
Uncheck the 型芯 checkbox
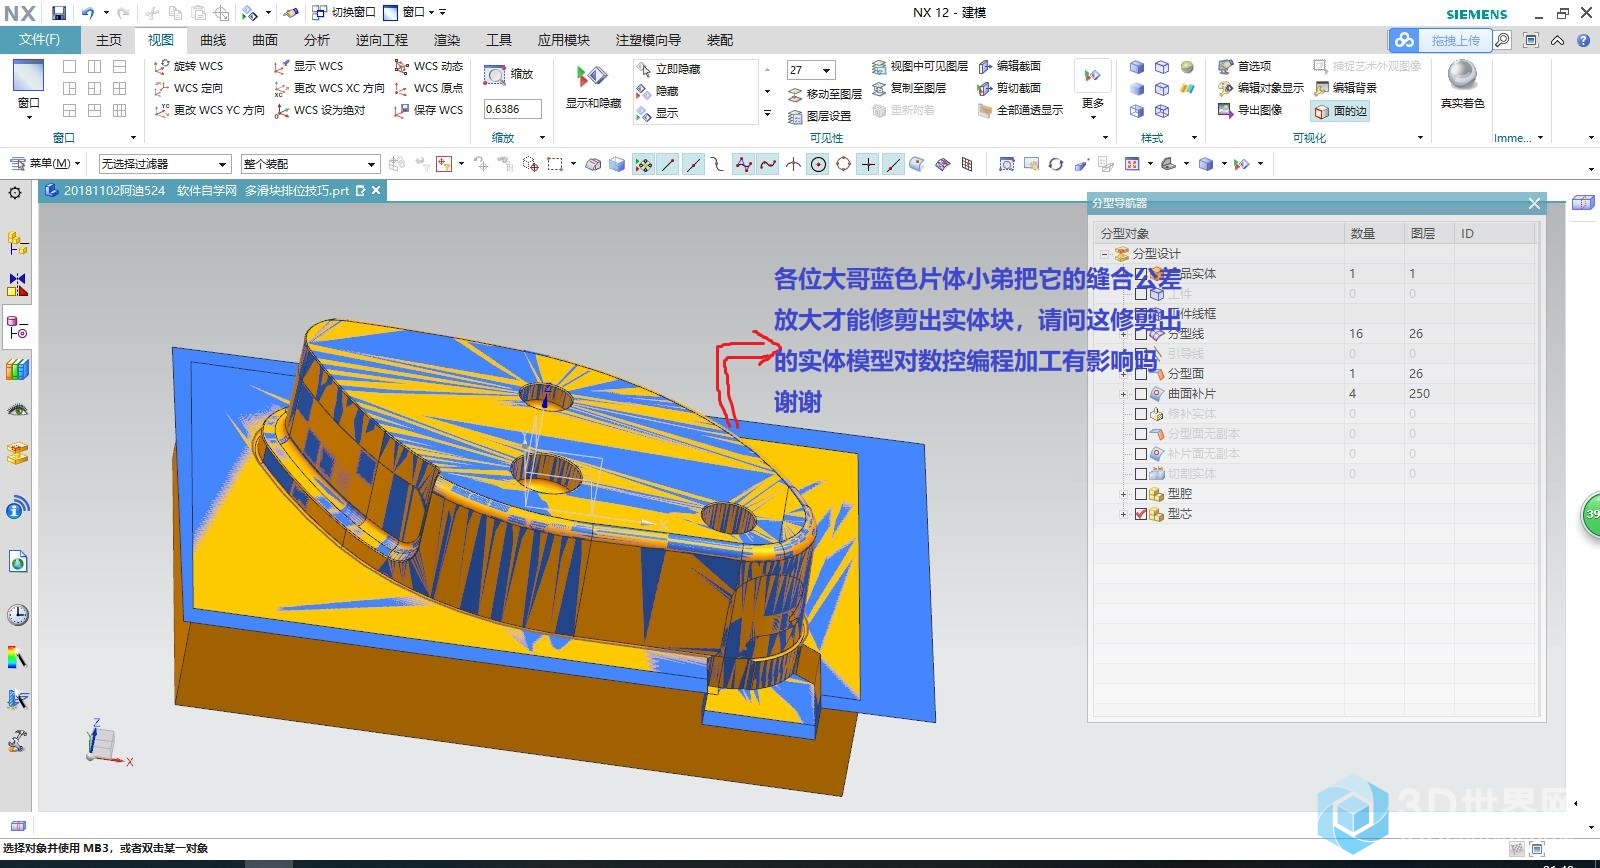(1140, 514)
